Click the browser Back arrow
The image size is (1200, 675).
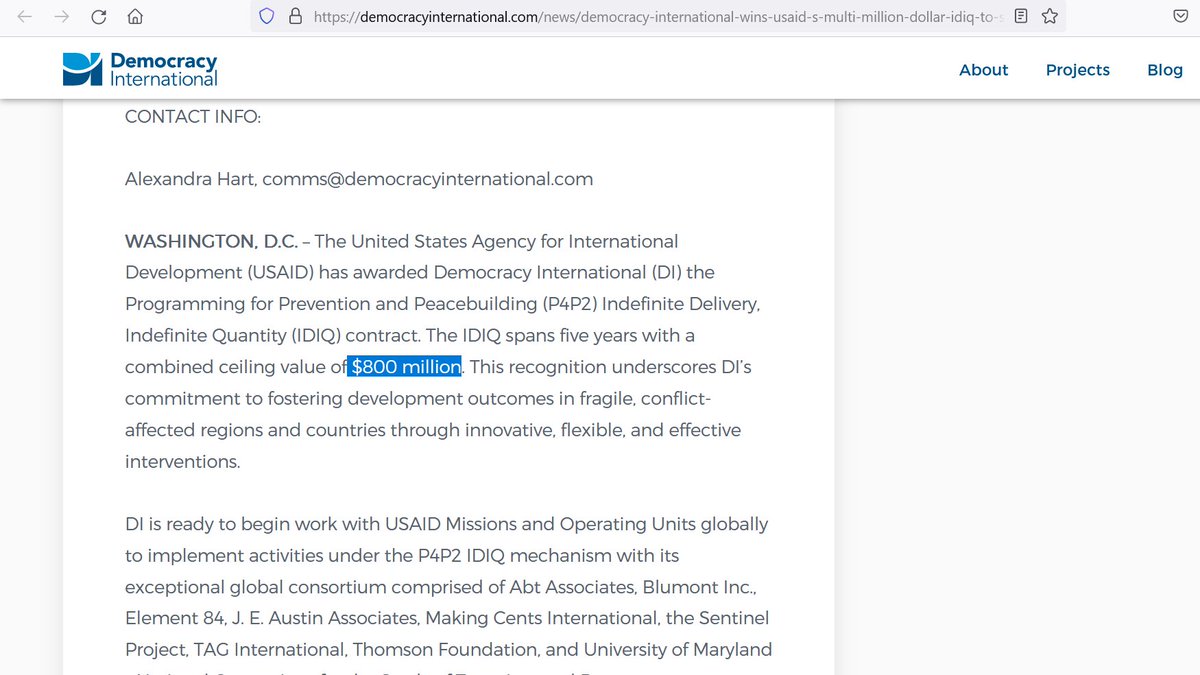24,17
